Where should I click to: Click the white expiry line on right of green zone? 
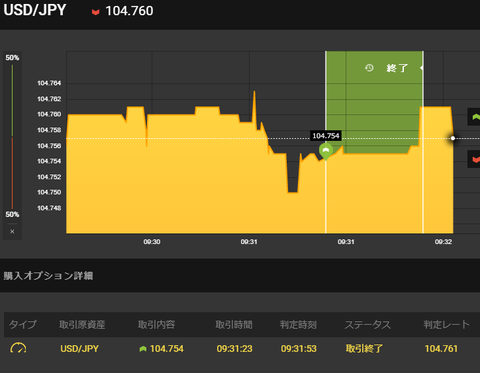[423, 142]
